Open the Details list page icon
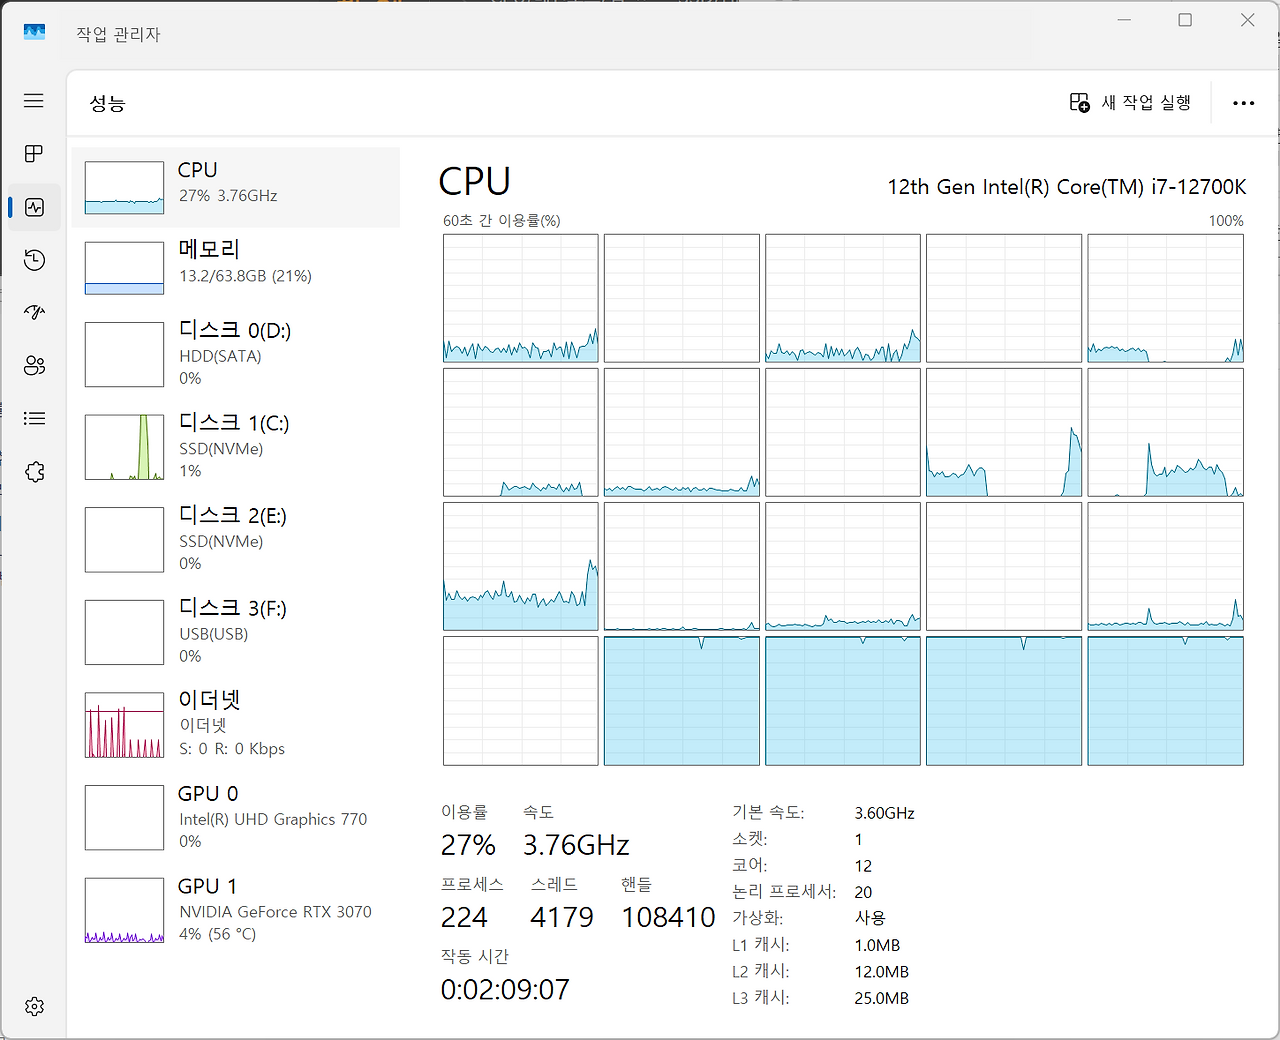 tap(34, 419)
